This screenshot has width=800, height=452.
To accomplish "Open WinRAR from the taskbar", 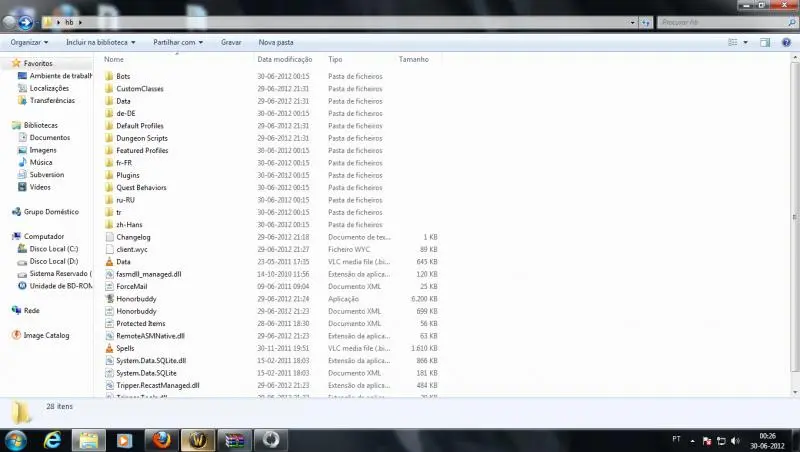I will pyautogui.click(x=234, y=438).
